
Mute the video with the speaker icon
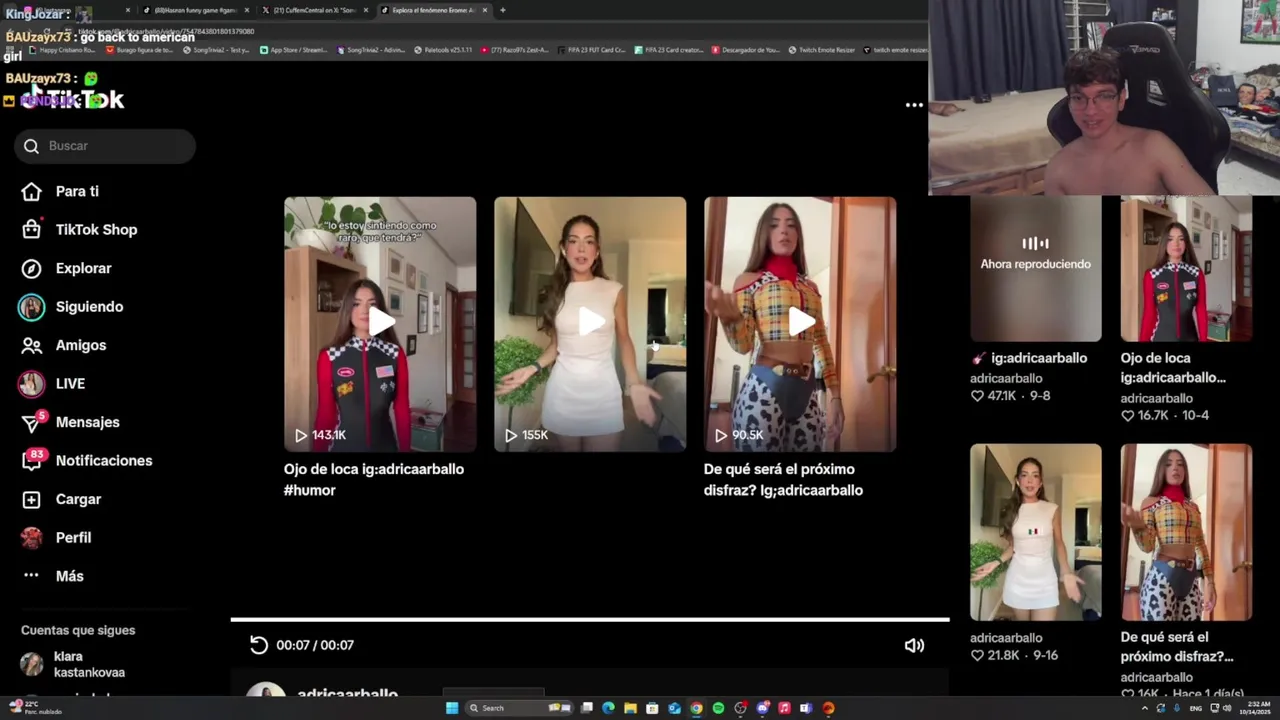(914, 645)
